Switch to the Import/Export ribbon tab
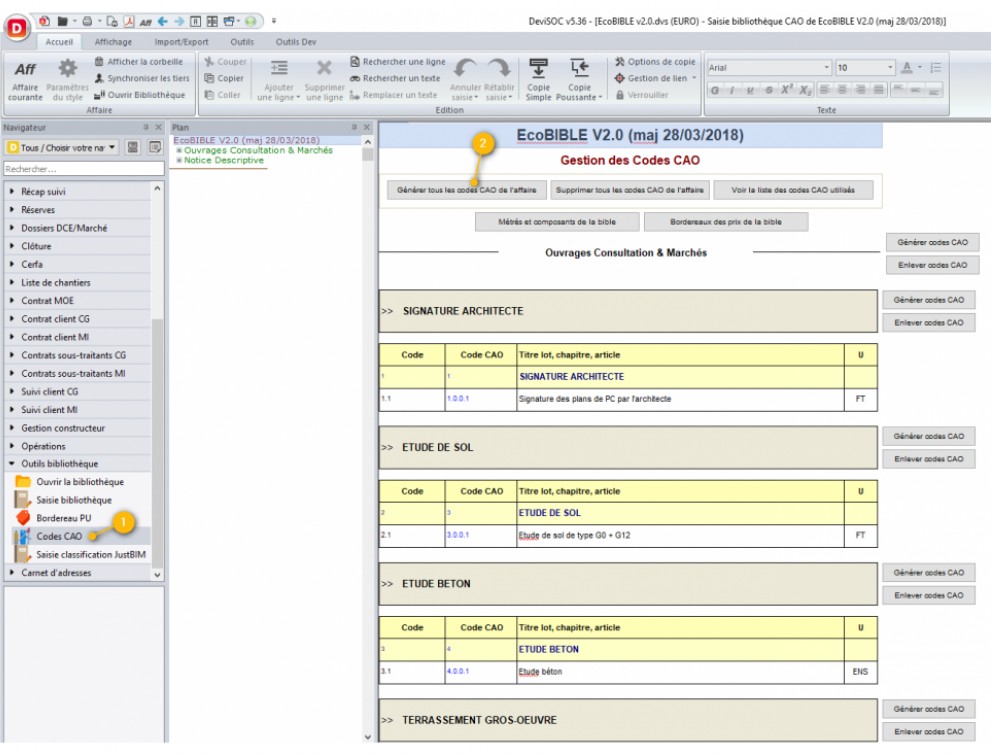 click(x=181, y=42)
